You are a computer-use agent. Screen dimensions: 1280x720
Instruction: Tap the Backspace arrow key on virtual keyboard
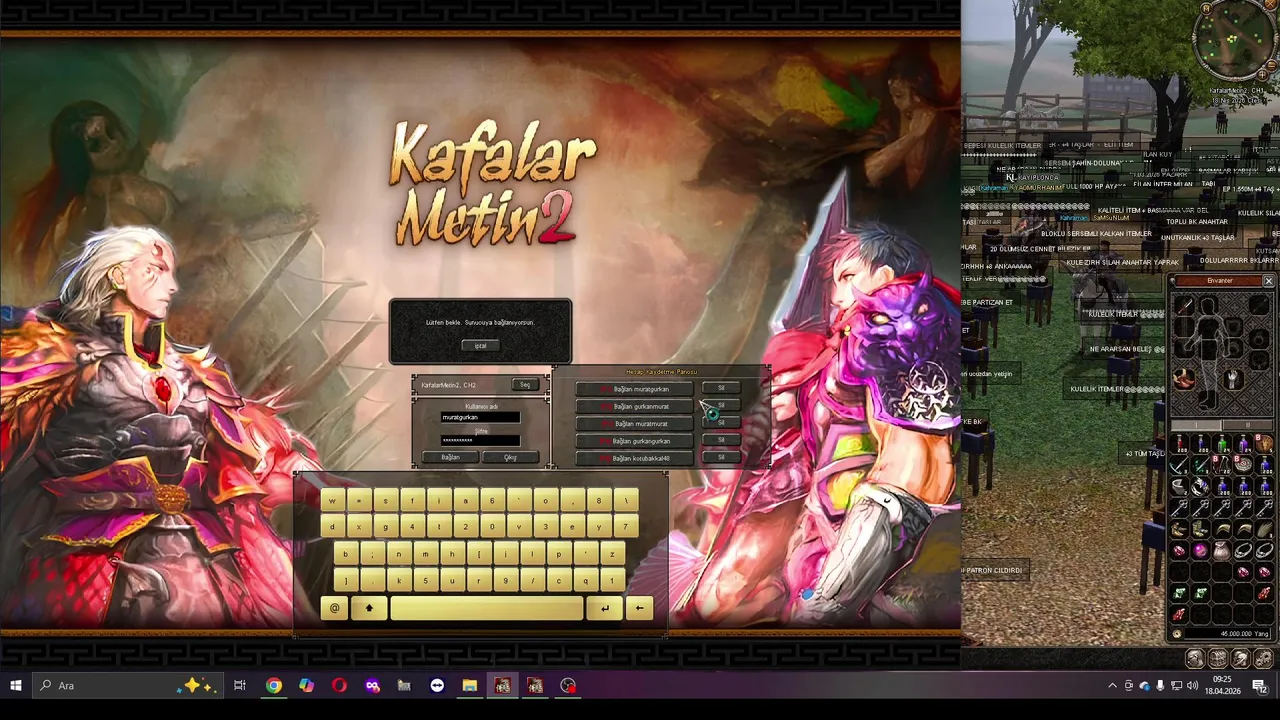pyautogui.click(x=639, y=608)
